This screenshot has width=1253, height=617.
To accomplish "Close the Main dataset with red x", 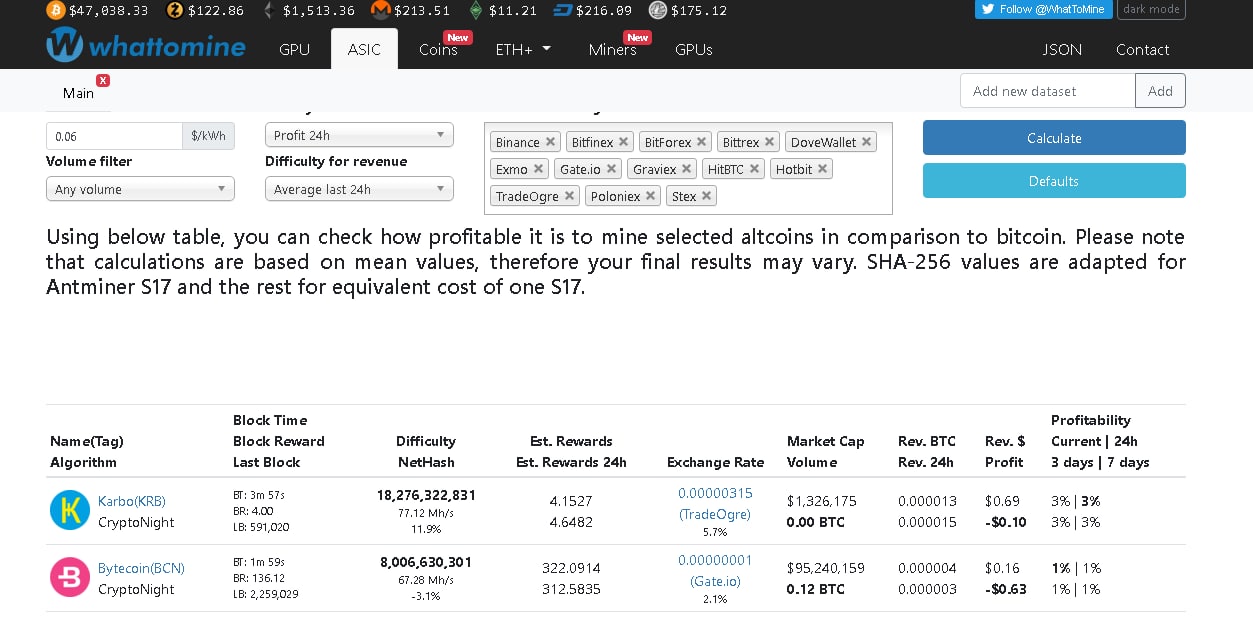I will [x=103, y=80].
